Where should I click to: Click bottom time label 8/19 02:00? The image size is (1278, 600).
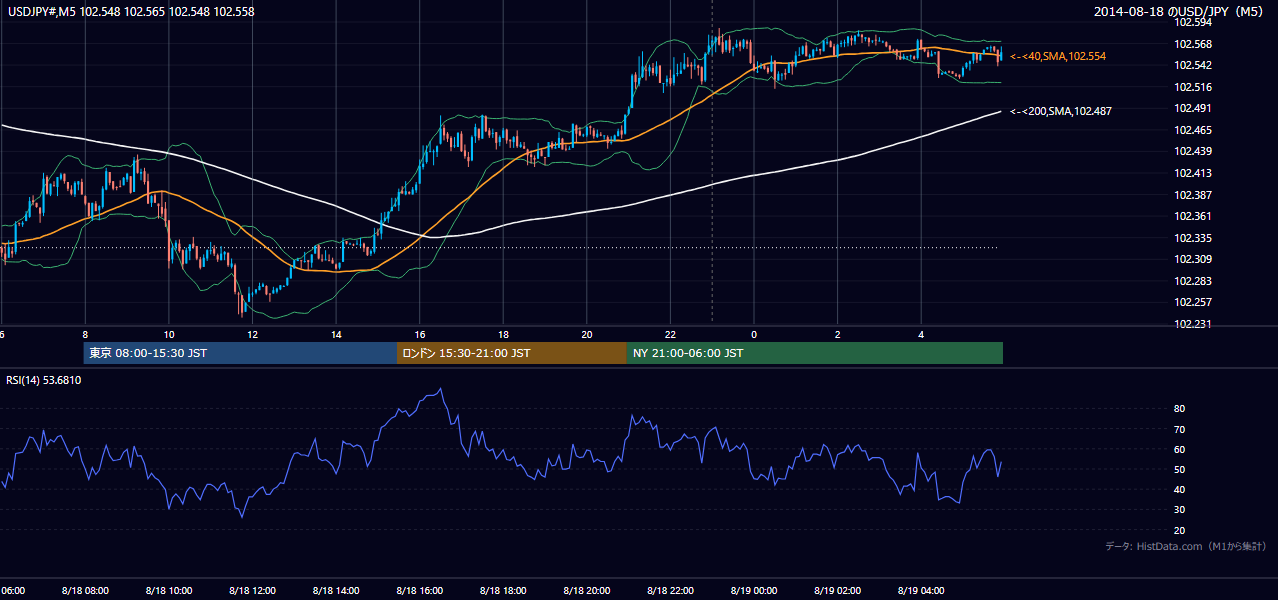[837, 590]
